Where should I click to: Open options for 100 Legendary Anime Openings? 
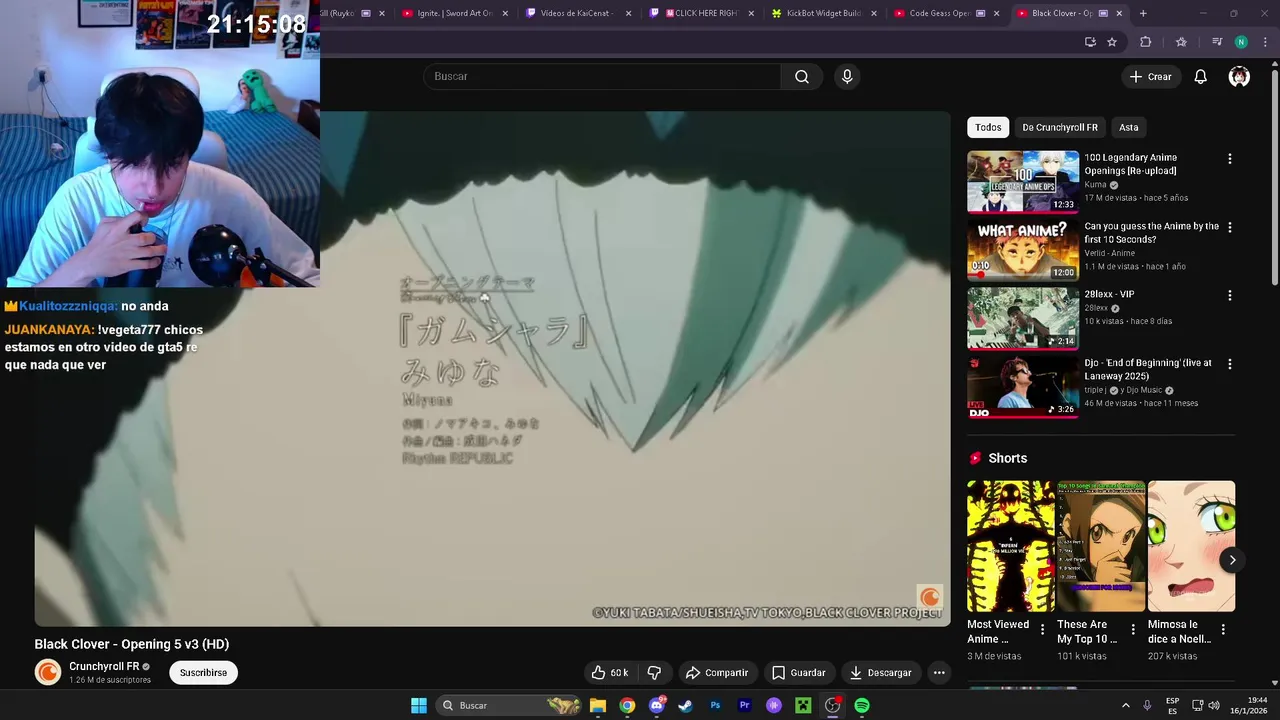[x=1229, y=159]
